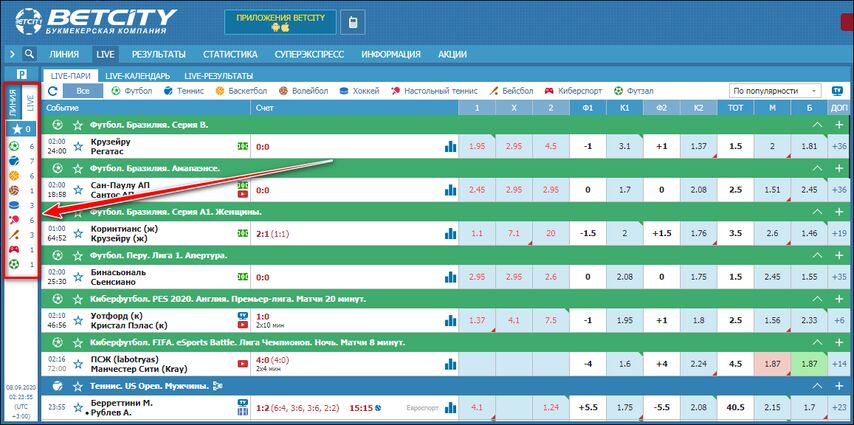
Task: Switch to LIVE-РЕЗУЛЬТАТЫ tab
Action: 218,76
